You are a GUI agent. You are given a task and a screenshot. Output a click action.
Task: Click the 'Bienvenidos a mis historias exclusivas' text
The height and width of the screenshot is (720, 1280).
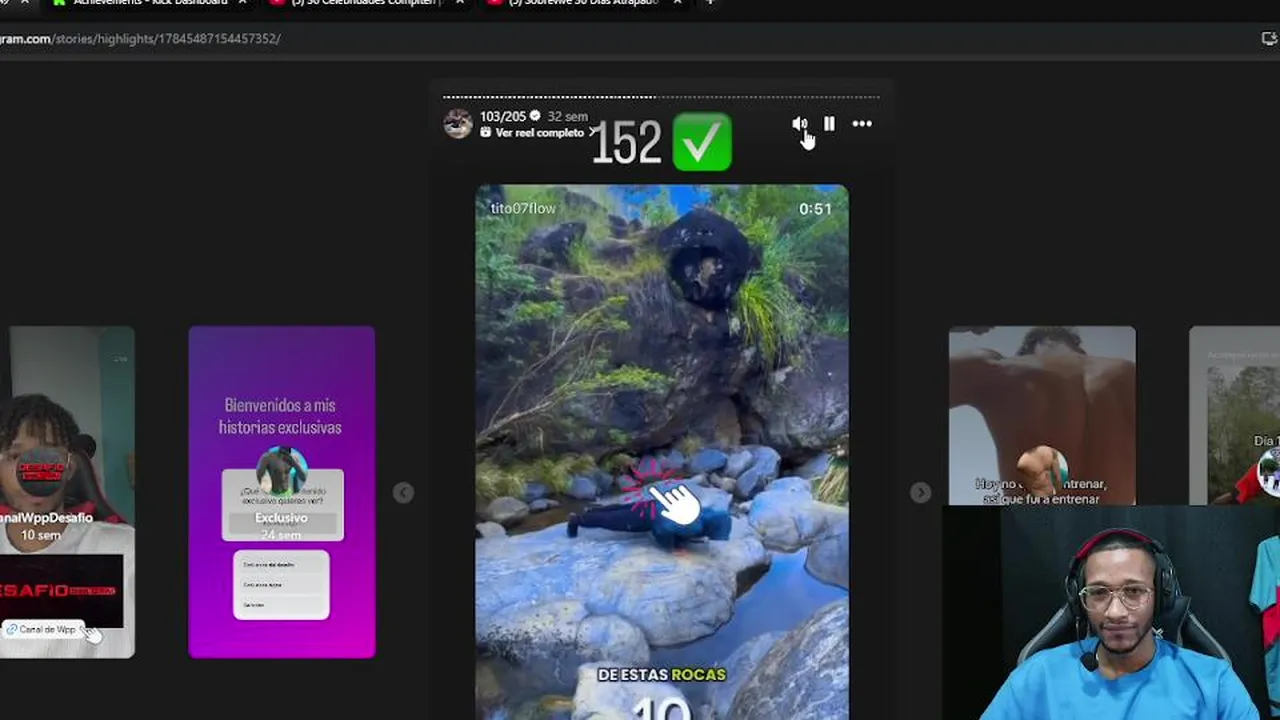point(282,416)
